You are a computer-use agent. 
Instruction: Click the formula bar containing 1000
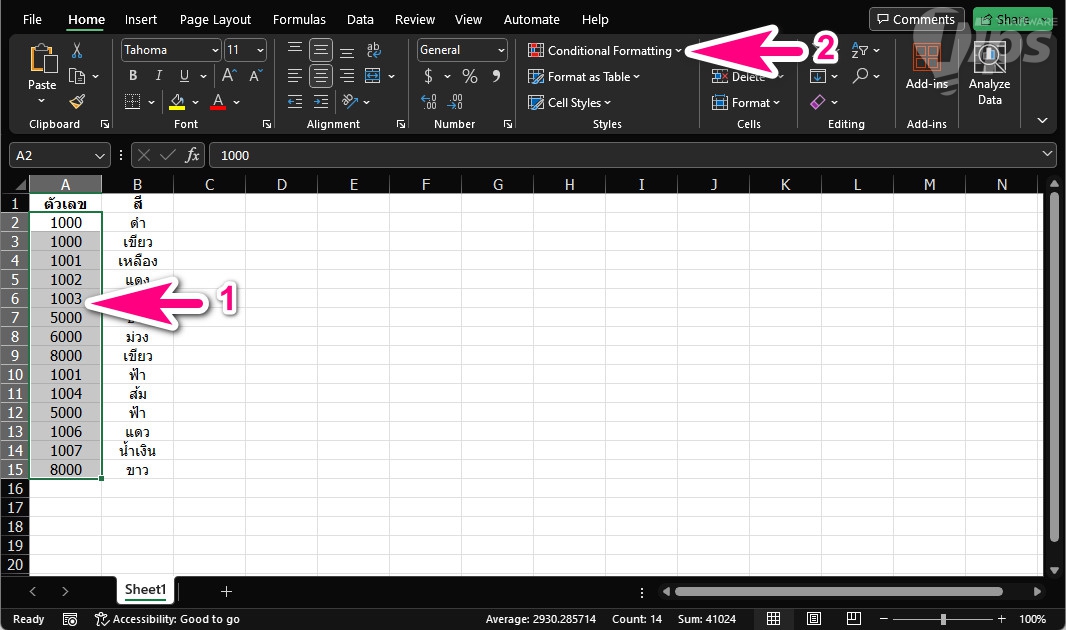[632, 155]
